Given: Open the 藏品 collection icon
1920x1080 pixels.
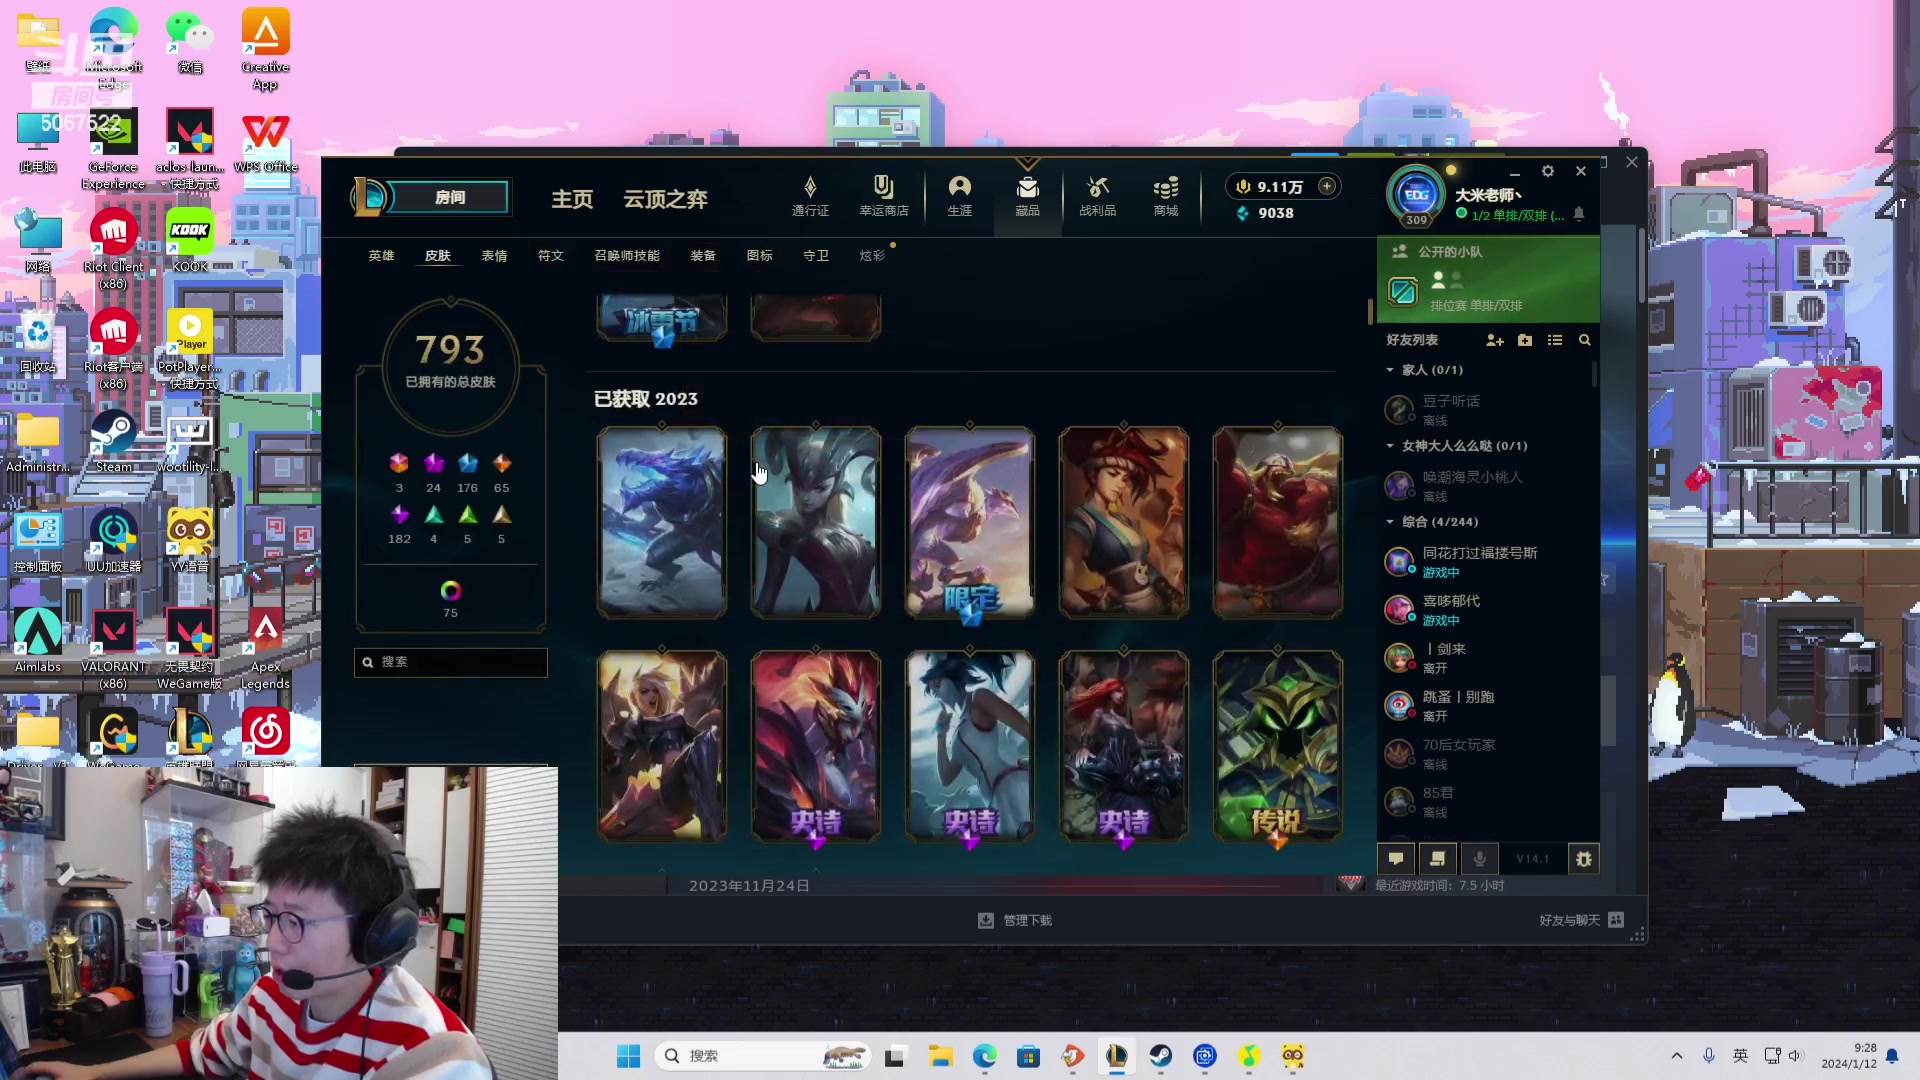Looking at the screenshot, I should pos(1028,196).
